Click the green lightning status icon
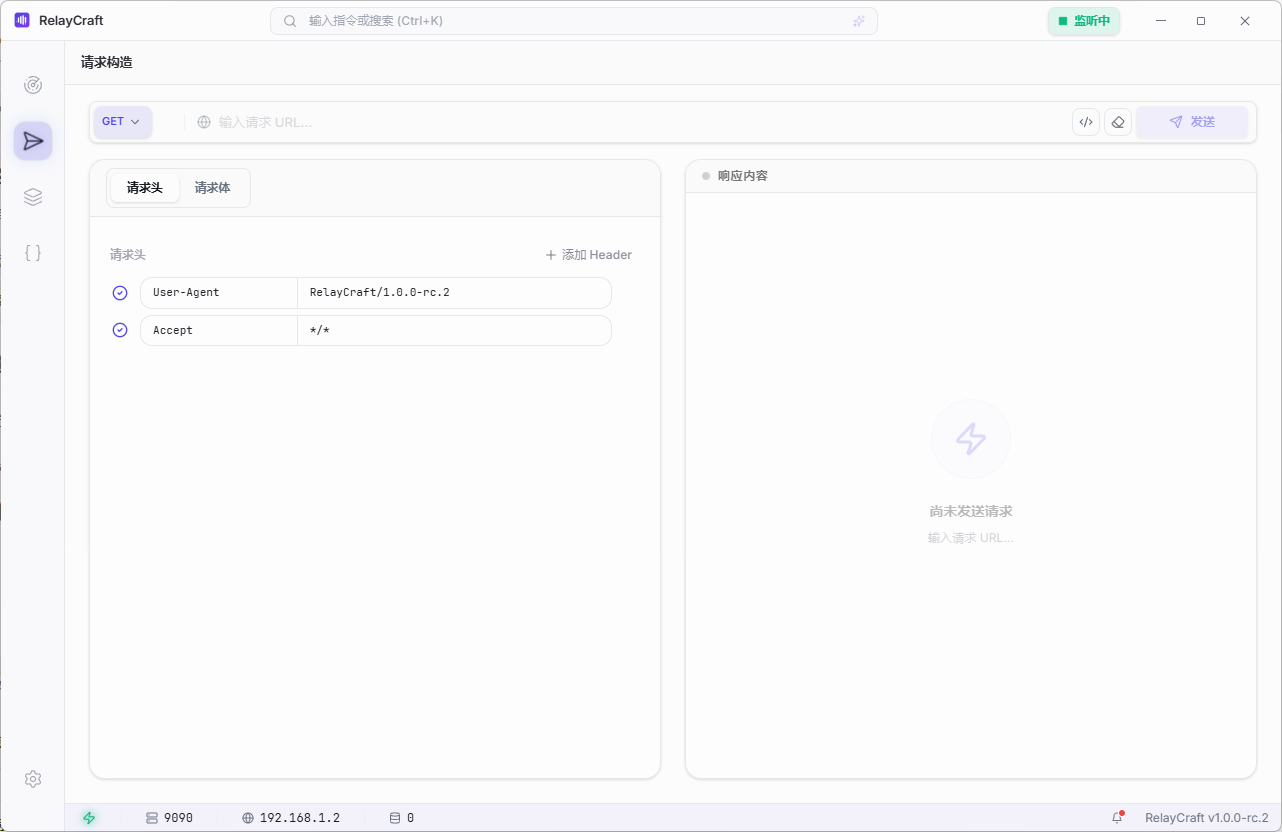Image resolution: width=1282 pixels, height=832 pixels. [x=89, y=817]
